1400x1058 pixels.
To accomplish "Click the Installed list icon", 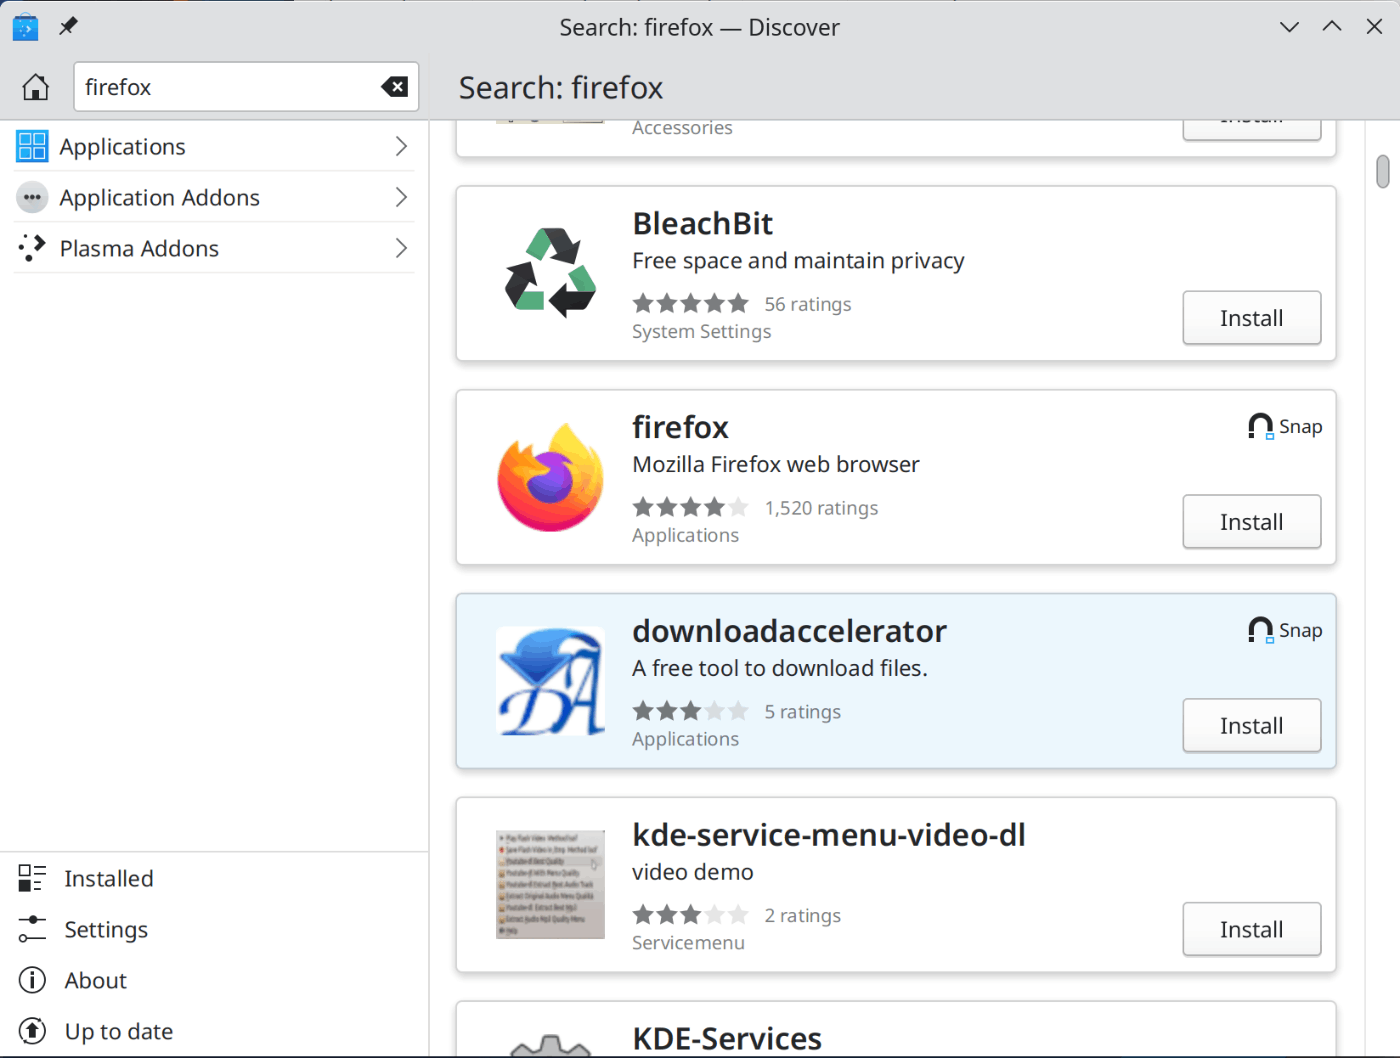I will [32, 878].
